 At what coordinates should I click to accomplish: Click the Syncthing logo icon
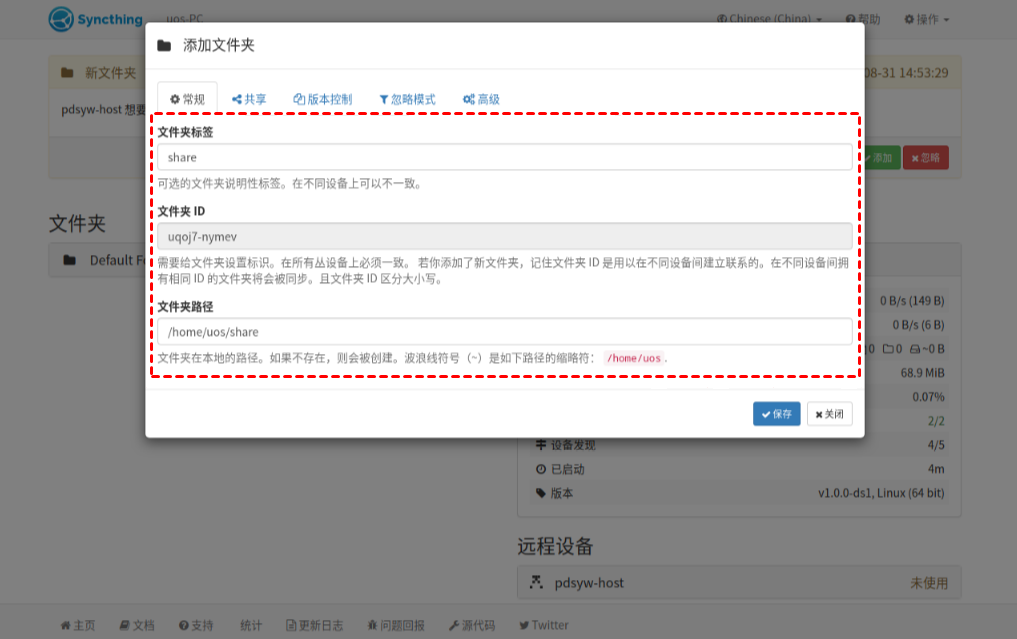point(62,19)
